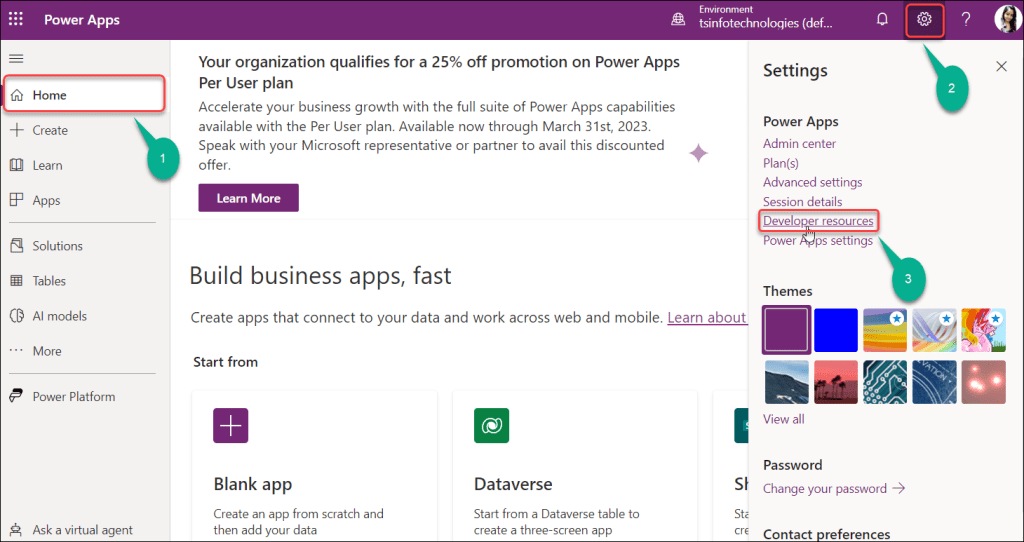Click the green Dataverse icon
The width and height of the screenshot is (1024, 542).
coord(491,426)
